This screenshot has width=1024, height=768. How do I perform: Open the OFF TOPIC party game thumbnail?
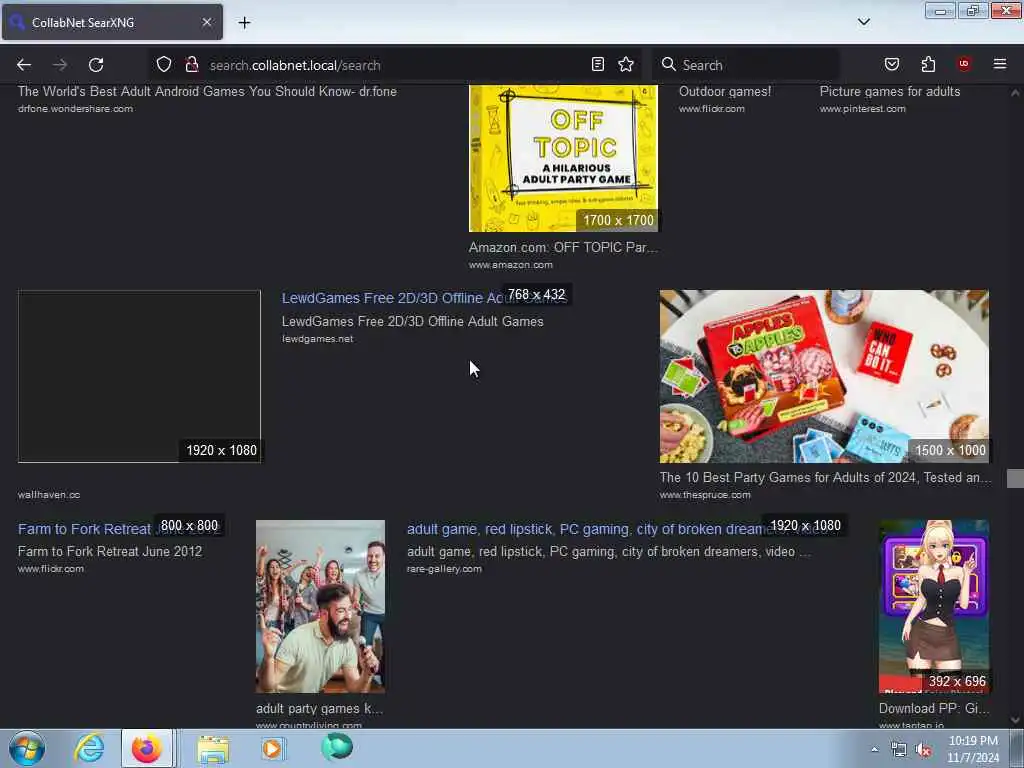(x=564, y=158)
